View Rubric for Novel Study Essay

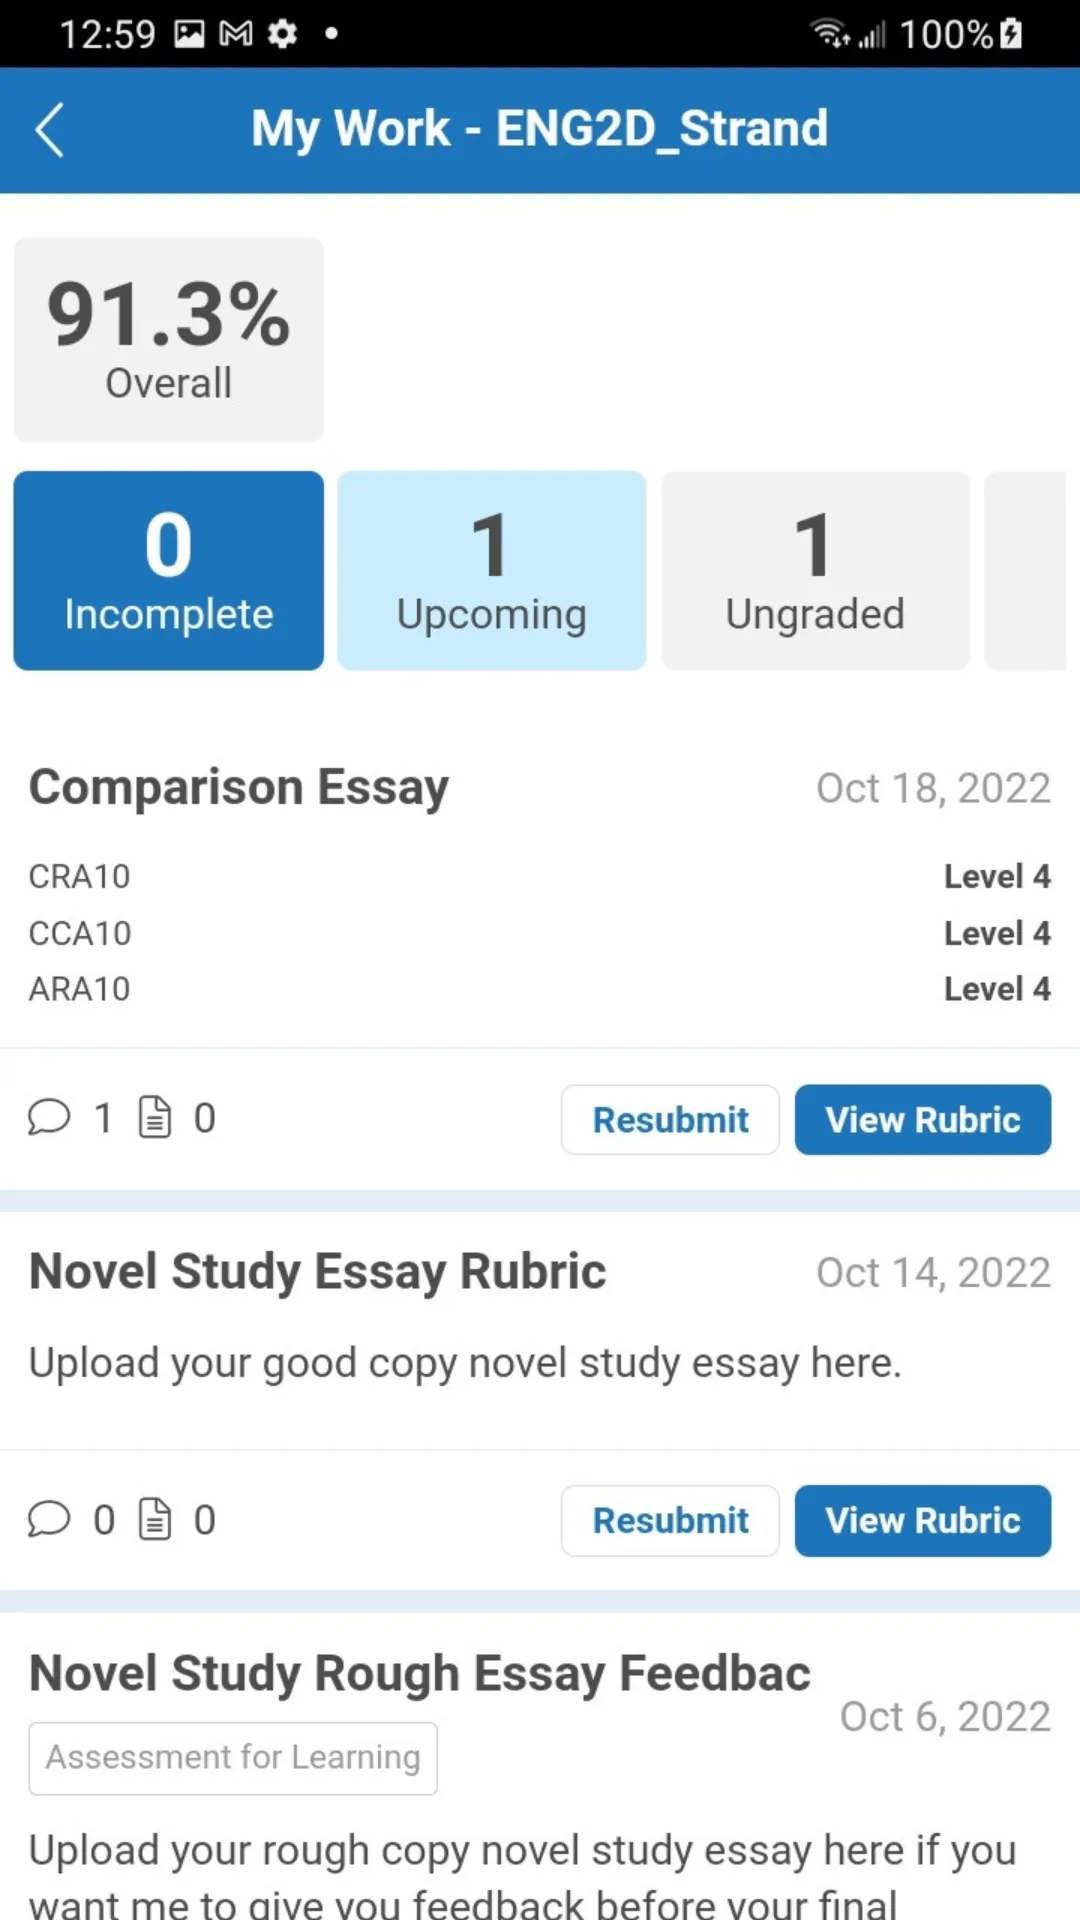[922, 1520]
